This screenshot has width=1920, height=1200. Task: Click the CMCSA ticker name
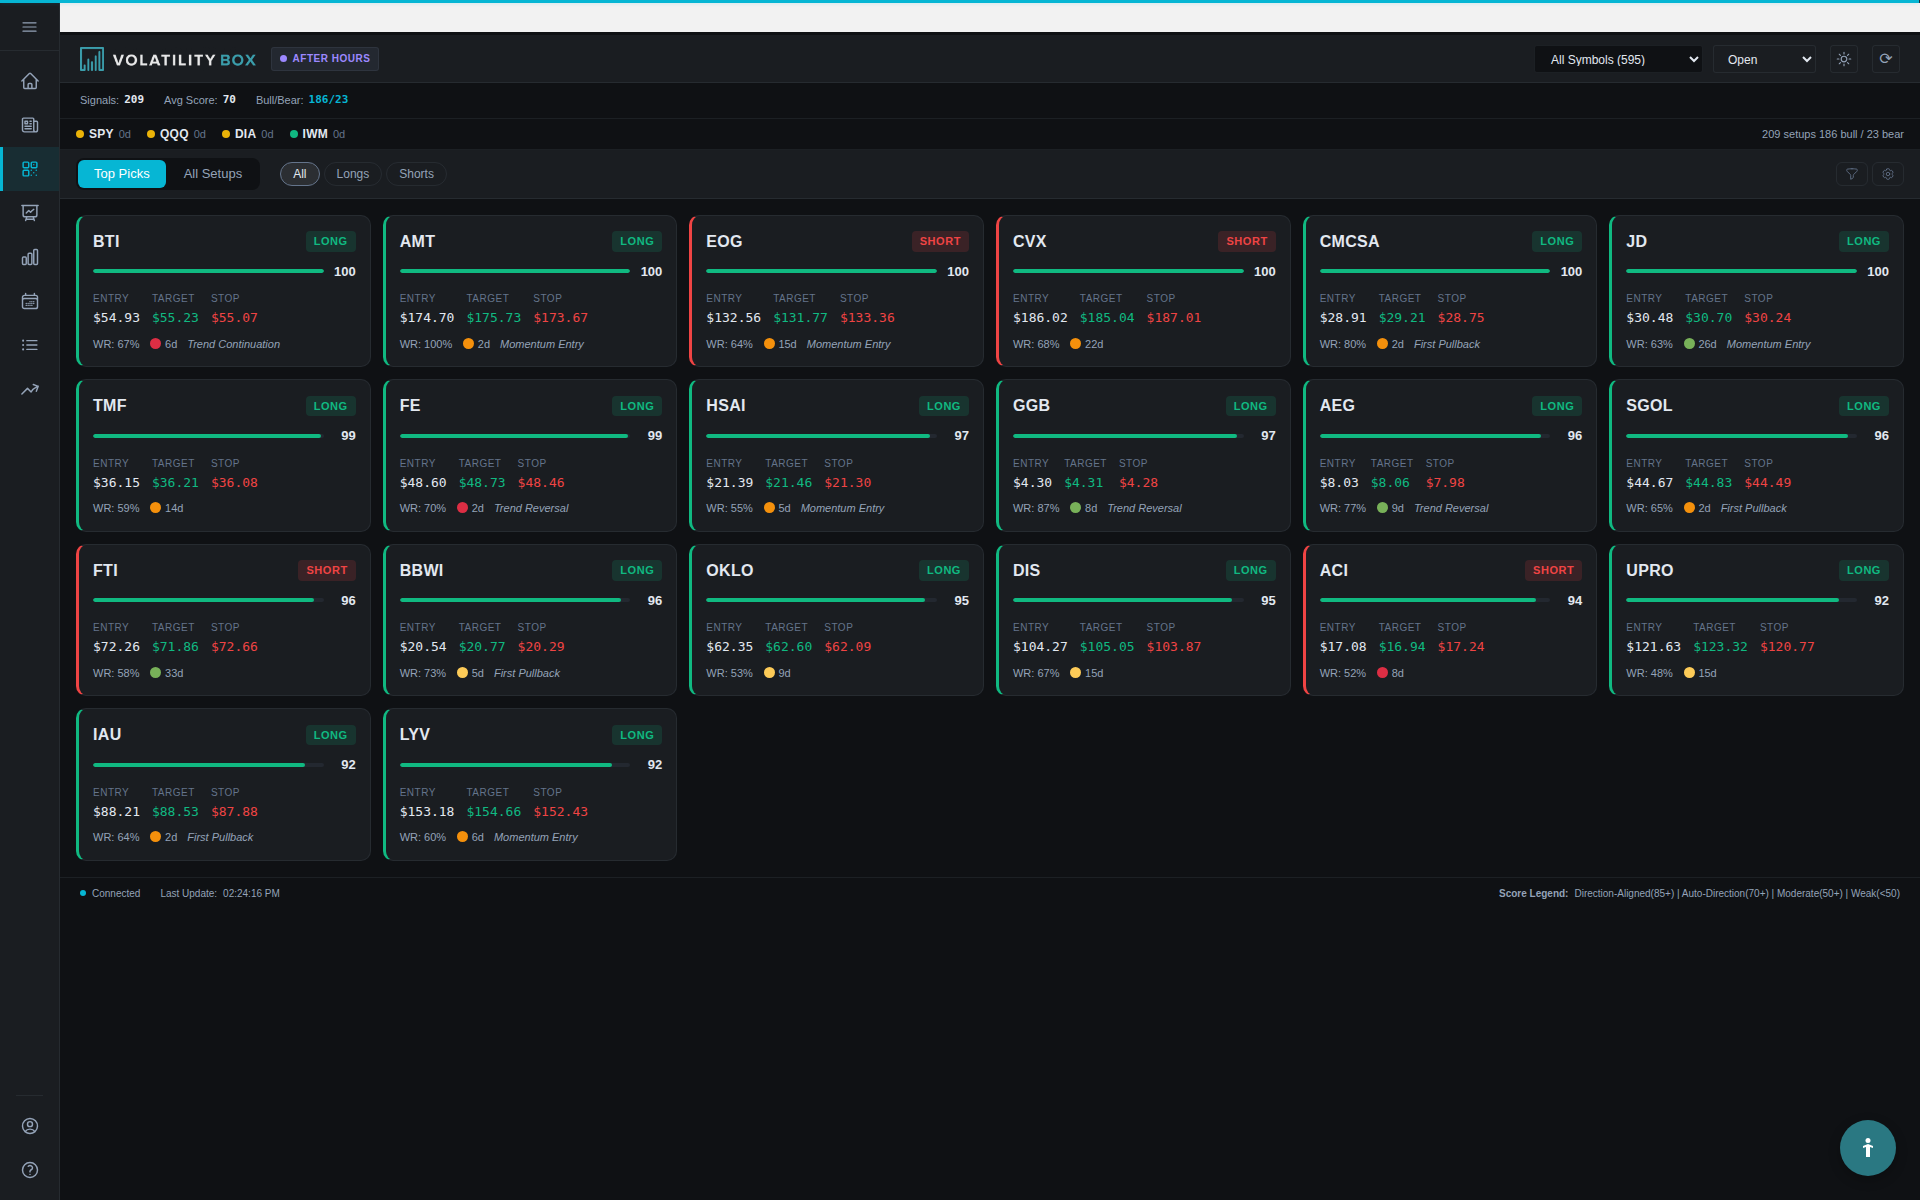(x=1349, y=242)
